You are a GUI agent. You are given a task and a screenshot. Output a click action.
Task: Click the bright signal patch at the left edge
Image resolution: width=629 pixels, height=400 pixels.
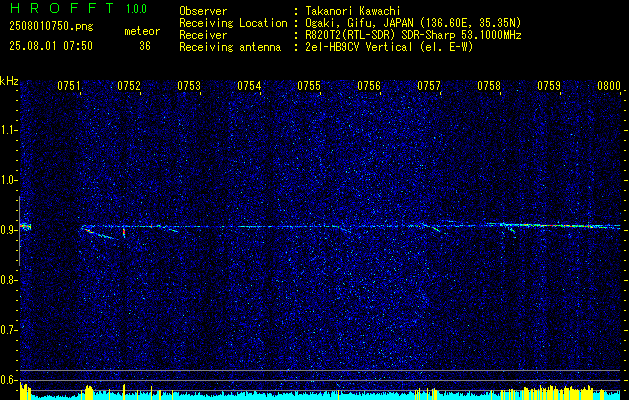point(25,227)
